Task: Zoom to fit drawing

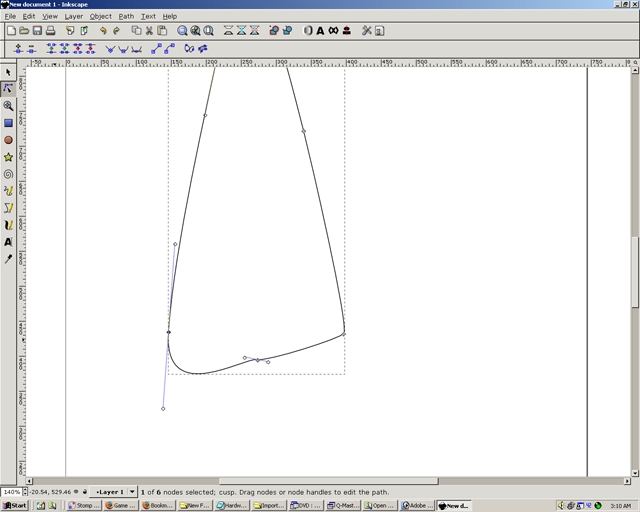Action: tap(196, 31)
